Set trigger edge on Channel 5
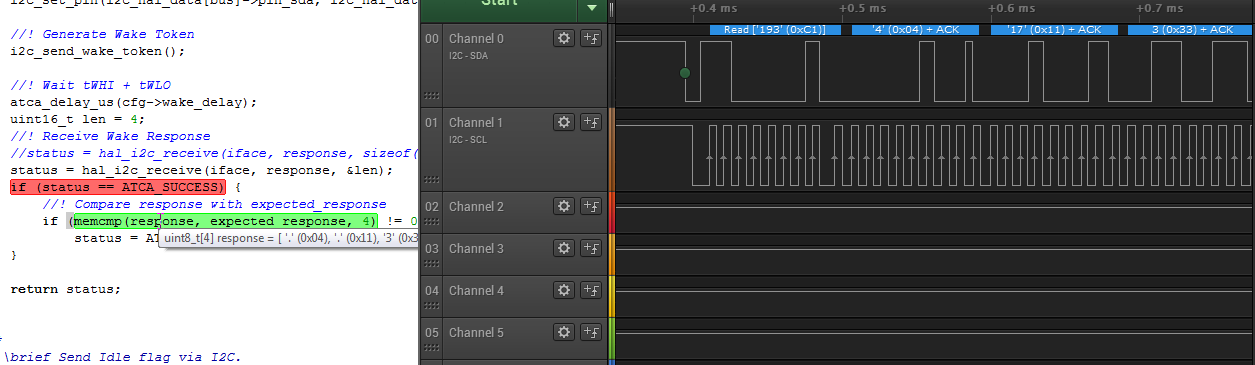 tap(590, 332)
